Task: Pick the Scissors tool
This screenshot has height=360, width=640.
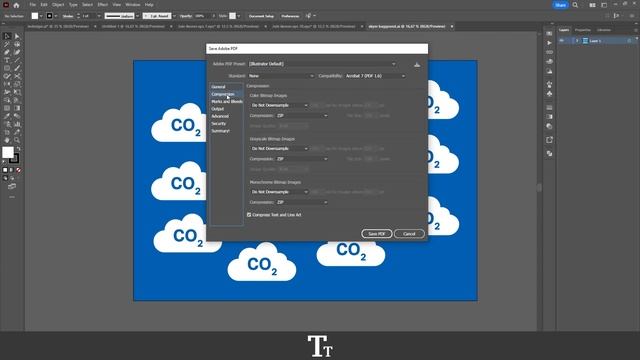Action: click(17, 76)
